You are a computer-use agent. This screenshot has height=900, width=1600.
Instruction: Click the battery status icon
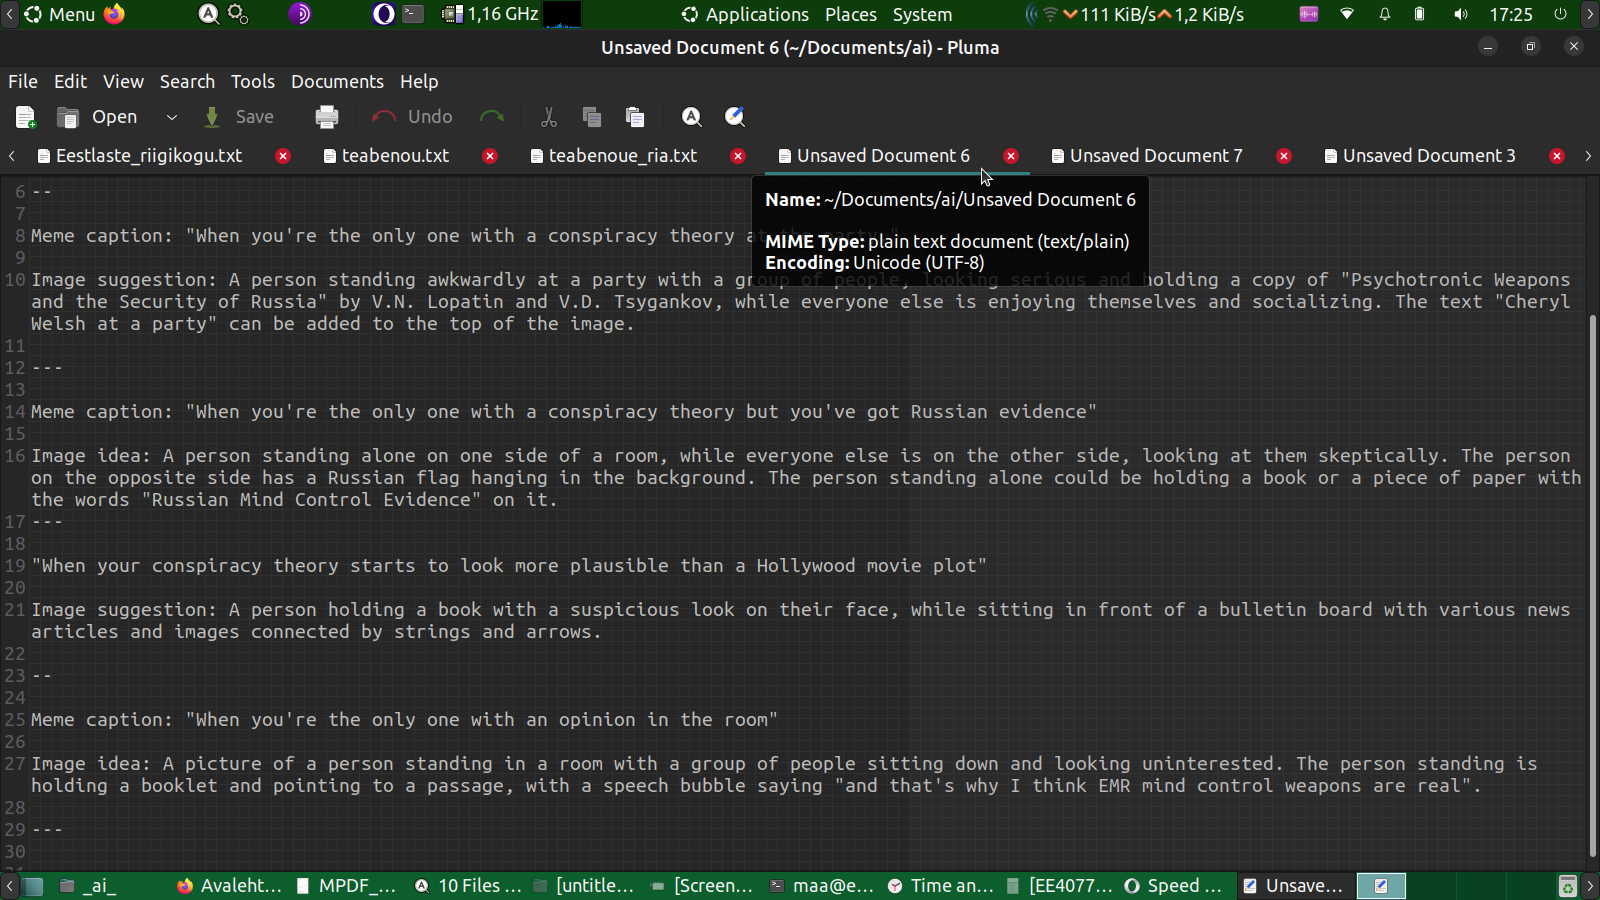pos(1419,15)
